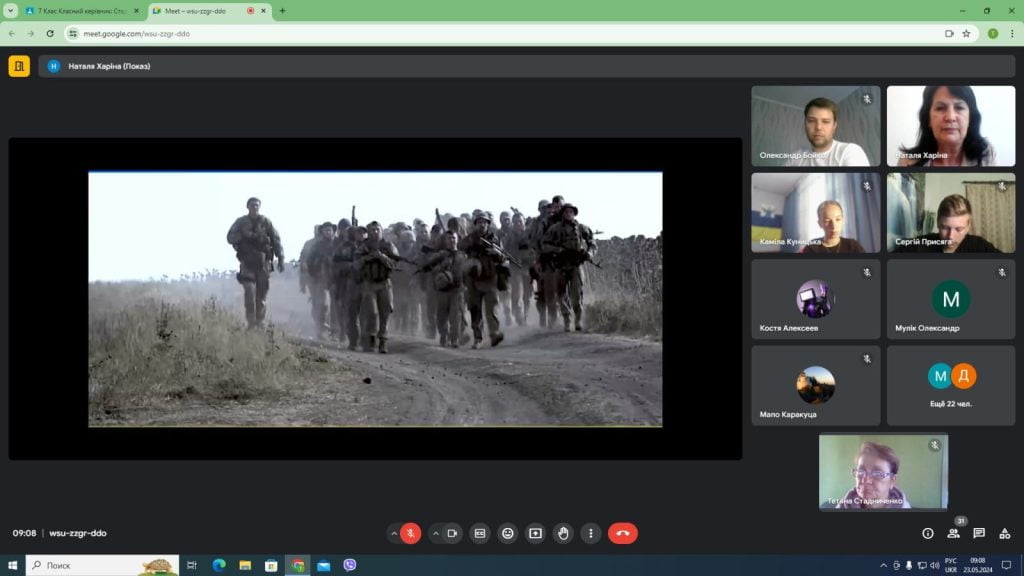Viewport: 1024px width, 576px height.
Task: Reload the current page
Action: tap(50, 34)
